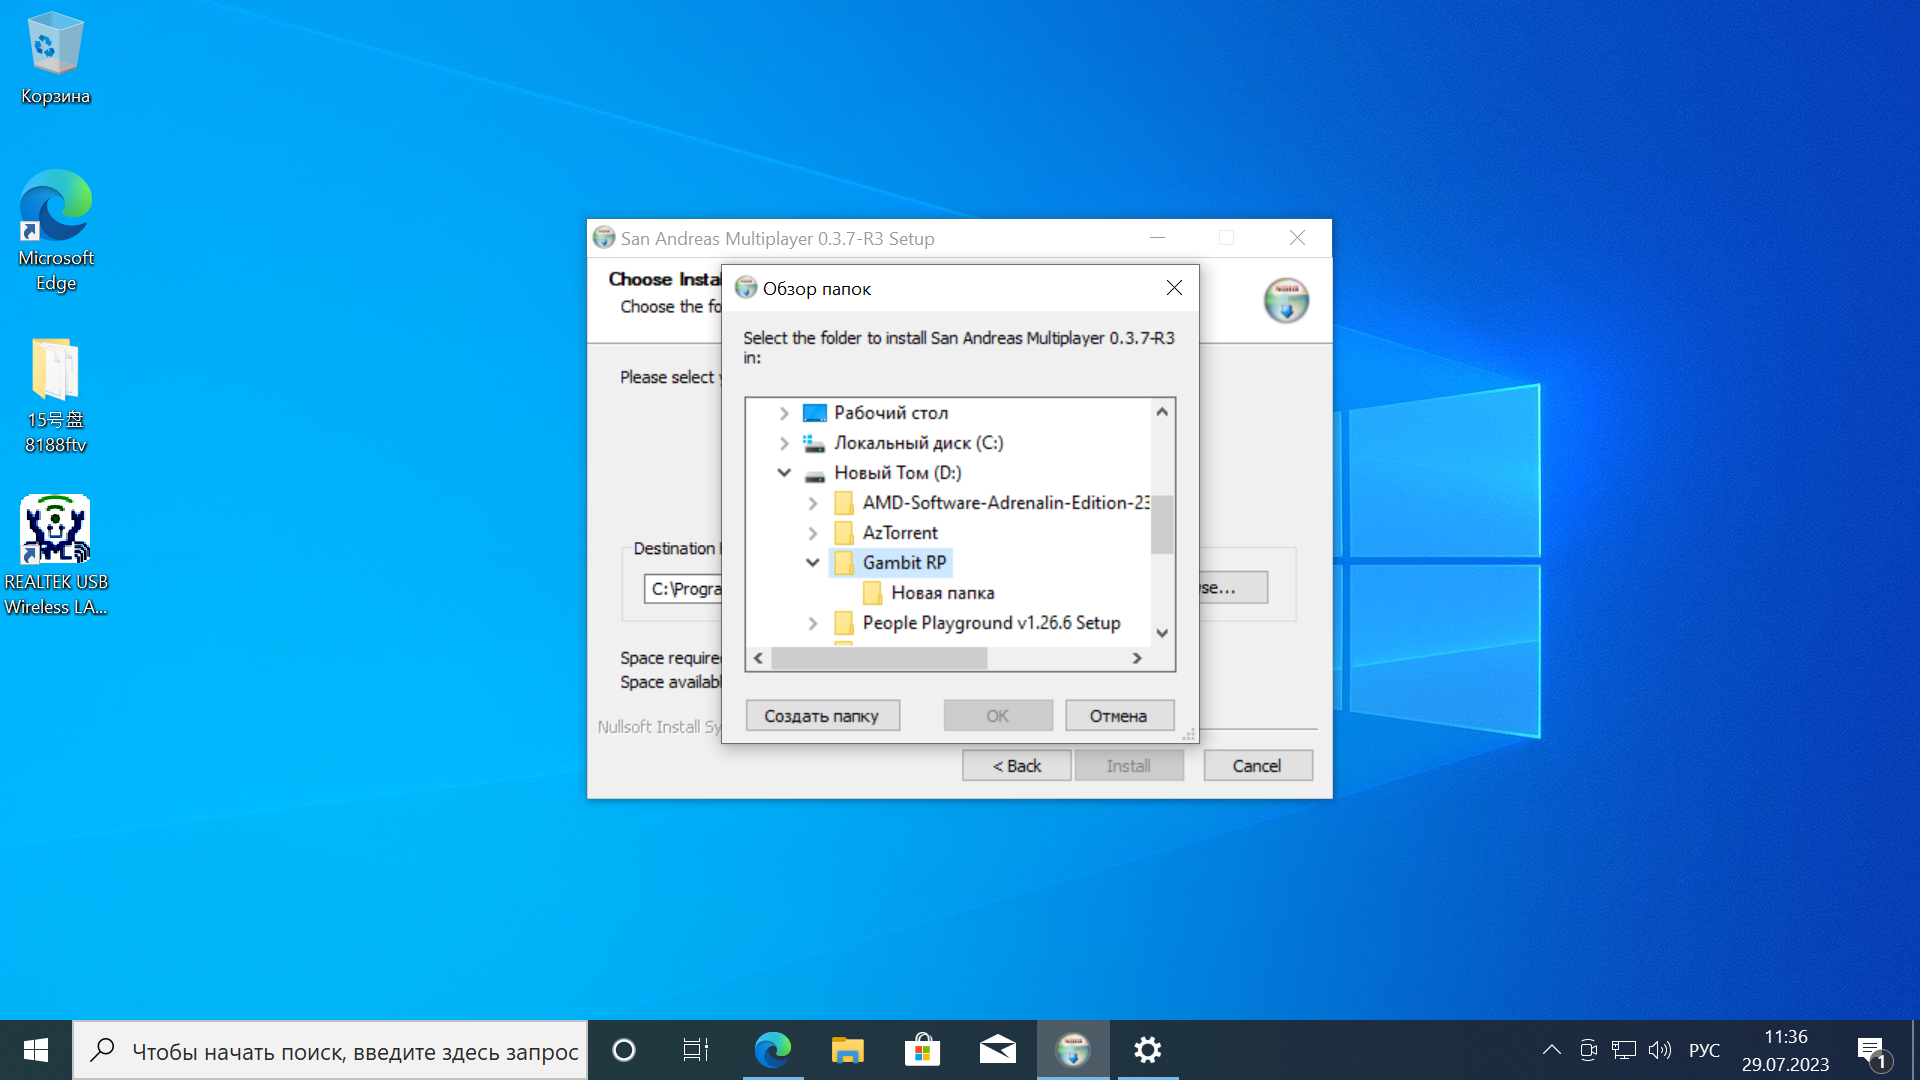Confirm folder with the OK button
The height and width of the screenshot is (1080, 1920).
pyautogui.click(x=998, y=716)
